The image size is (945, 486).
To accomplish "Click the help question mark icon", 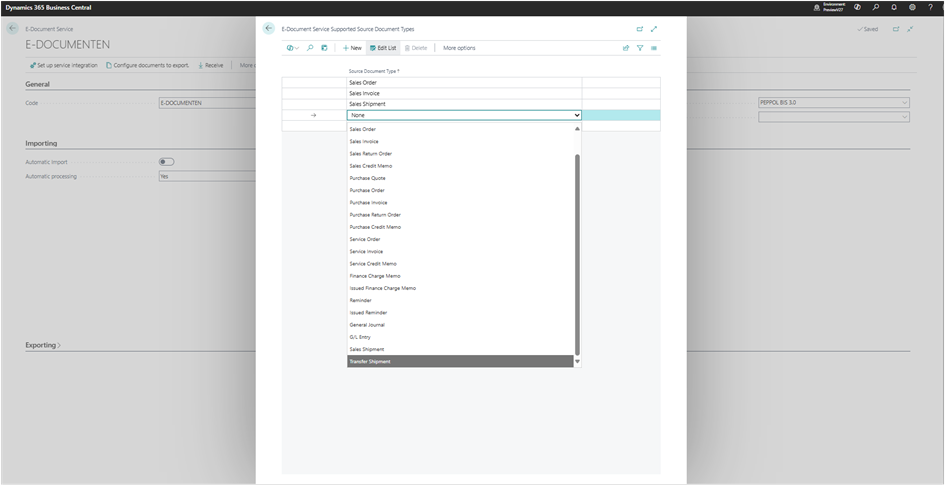I will tap(931, 7).
